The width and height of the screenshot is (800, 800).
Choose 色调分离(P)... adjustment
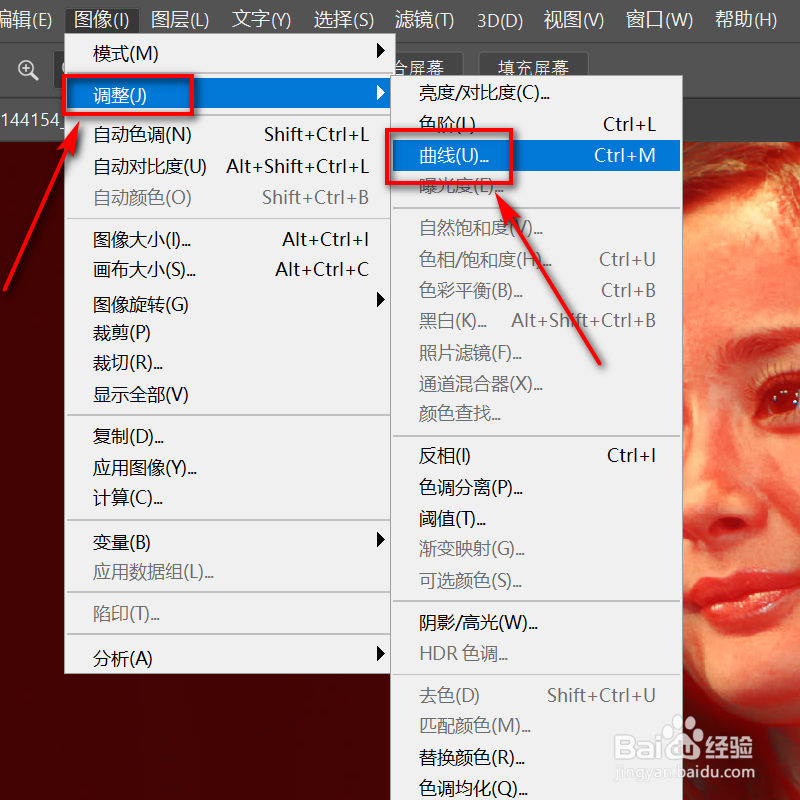537,487
